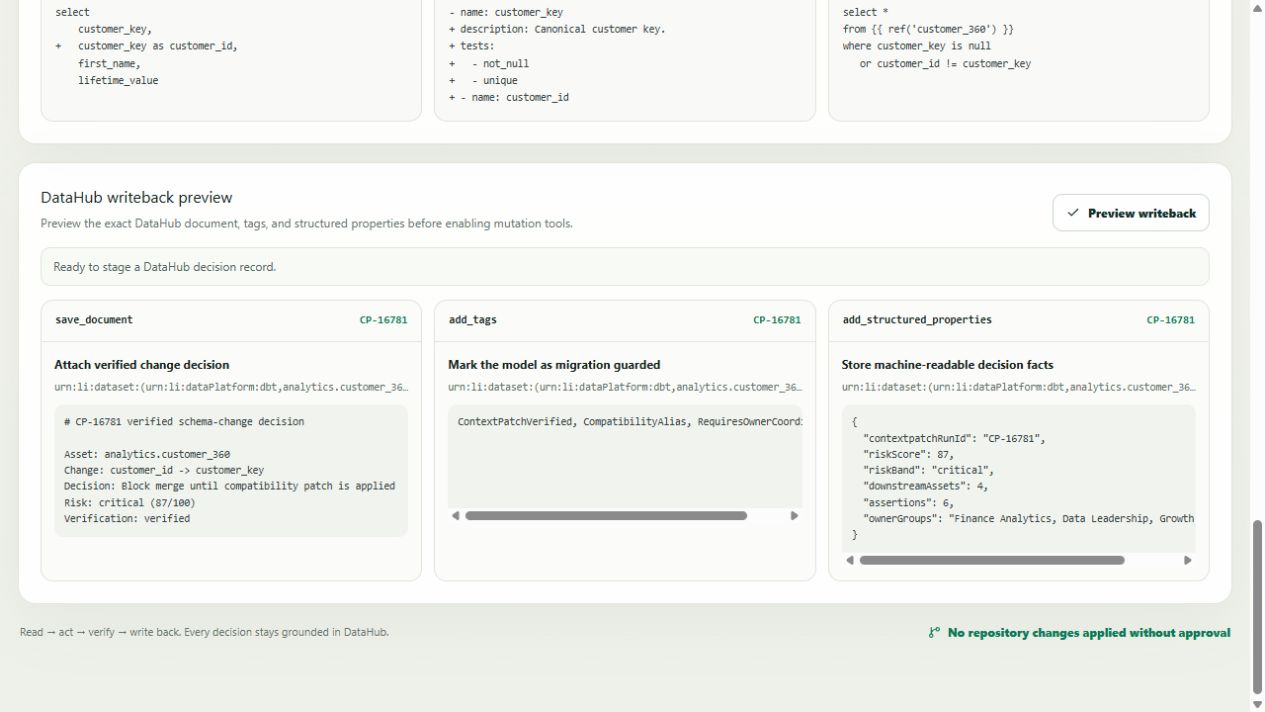Click 'No repository changes applied without approval' notice
This screenshot has height=712, width=1265.
coord(1089,633)
